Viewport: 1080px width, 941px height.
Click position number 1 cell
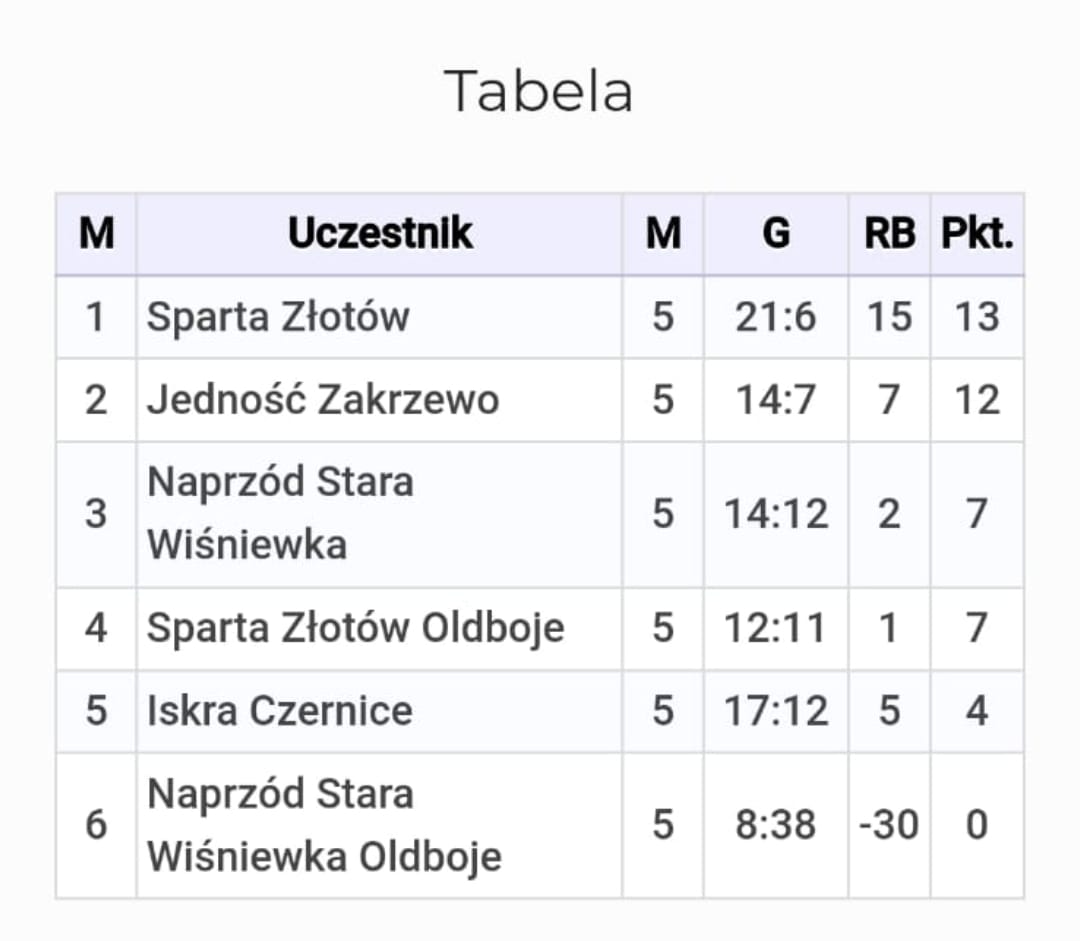(x=96, y=317)
